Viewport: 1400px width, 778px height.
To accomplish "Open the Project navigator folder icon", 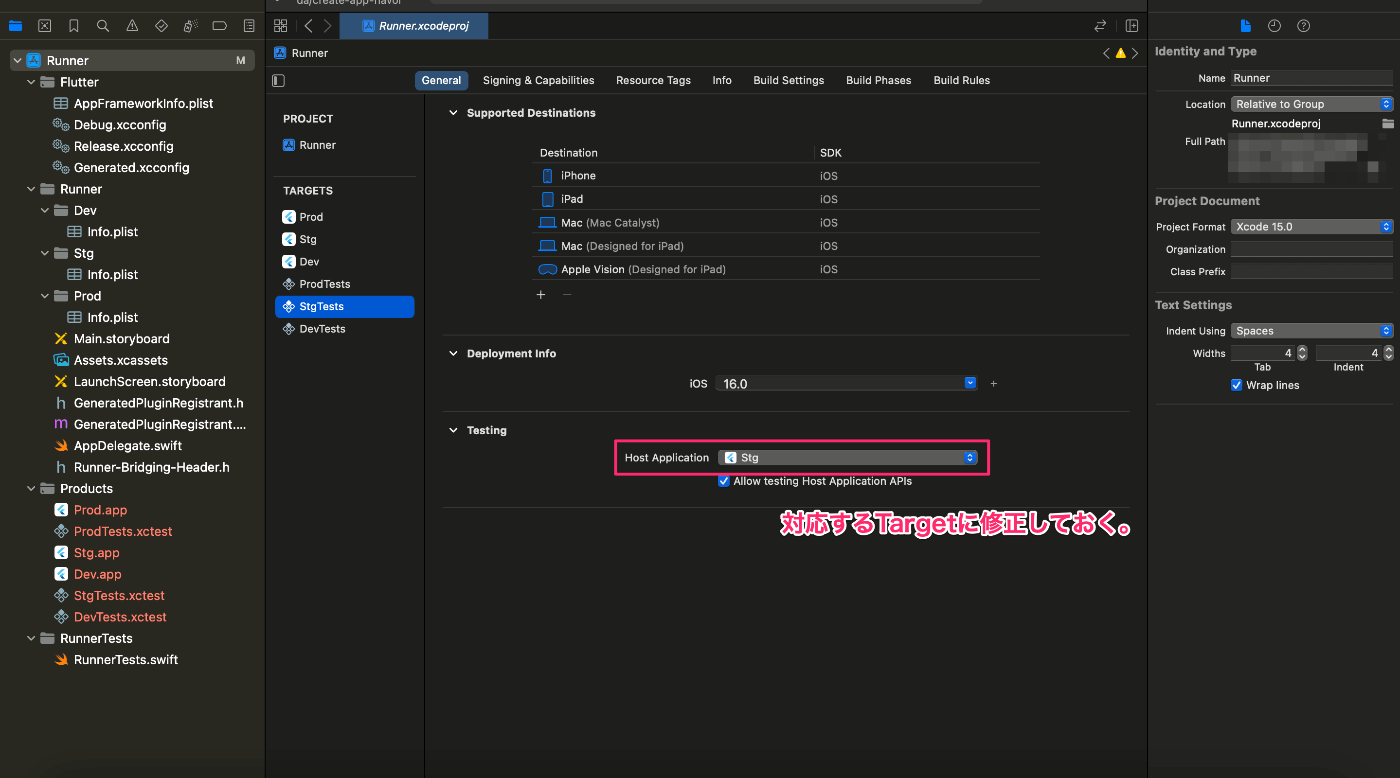I will (15, 26).
